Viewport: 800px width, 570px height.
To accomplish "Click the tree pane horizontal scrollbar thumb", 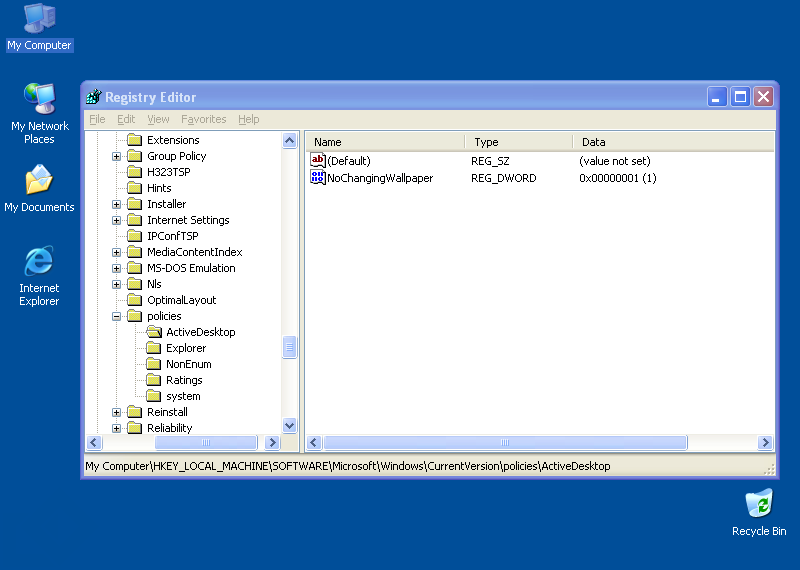I will [206, 442].
